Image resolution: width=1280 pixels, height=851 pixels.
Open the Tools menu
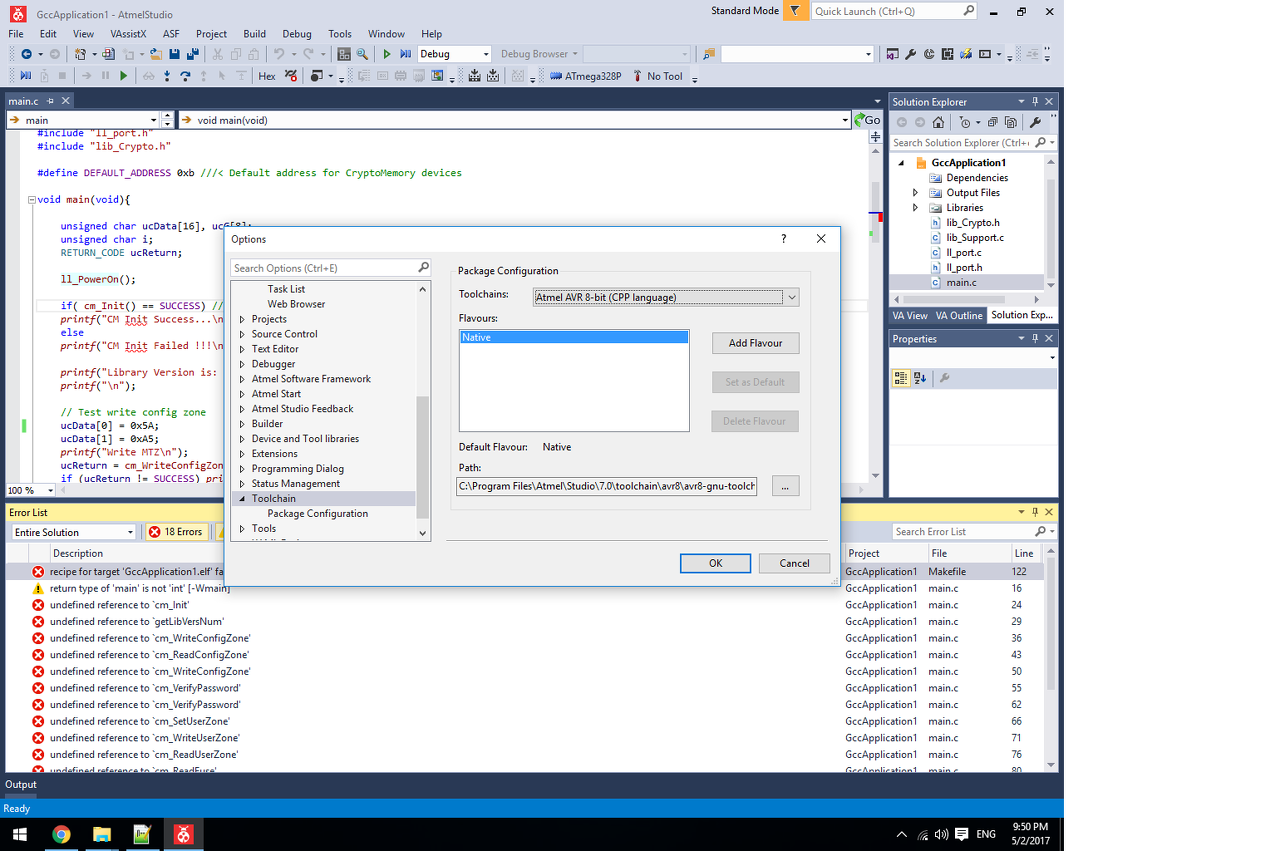(340, 34)
